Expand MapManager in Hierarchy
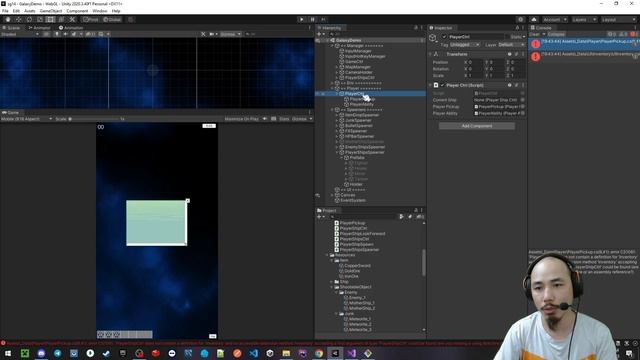Viewport: 640px width, 360px height. tap(337, 67)
